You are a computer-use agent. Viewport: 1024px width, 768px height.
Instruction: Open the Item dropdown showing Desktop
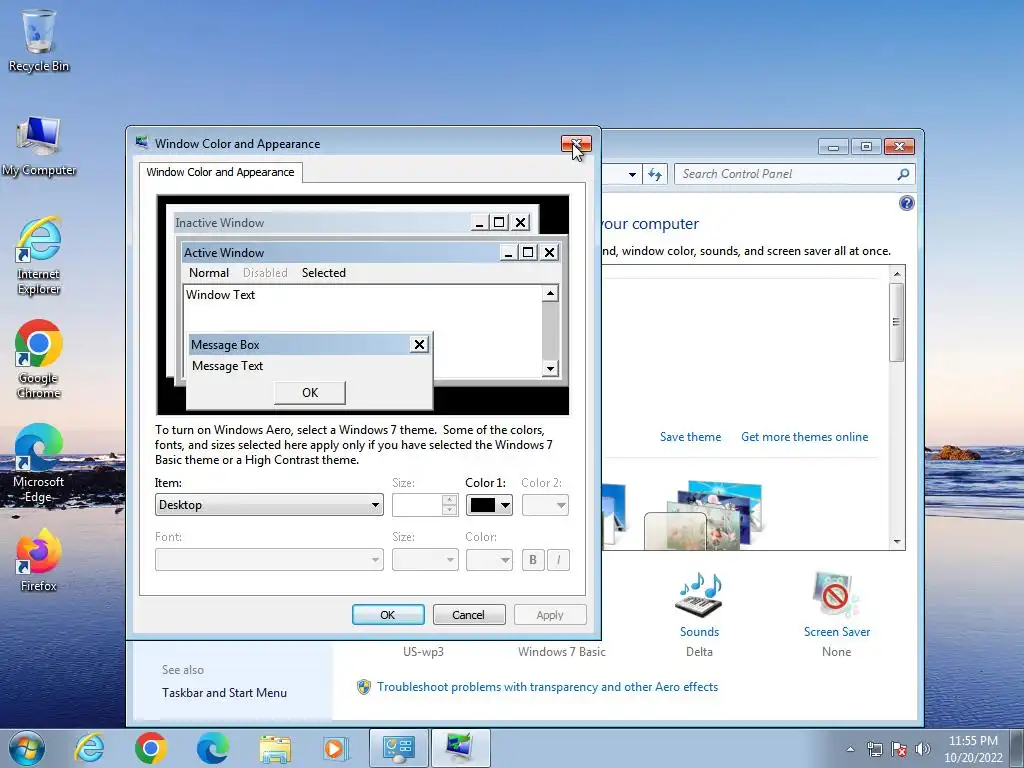(x=269, y=505)
